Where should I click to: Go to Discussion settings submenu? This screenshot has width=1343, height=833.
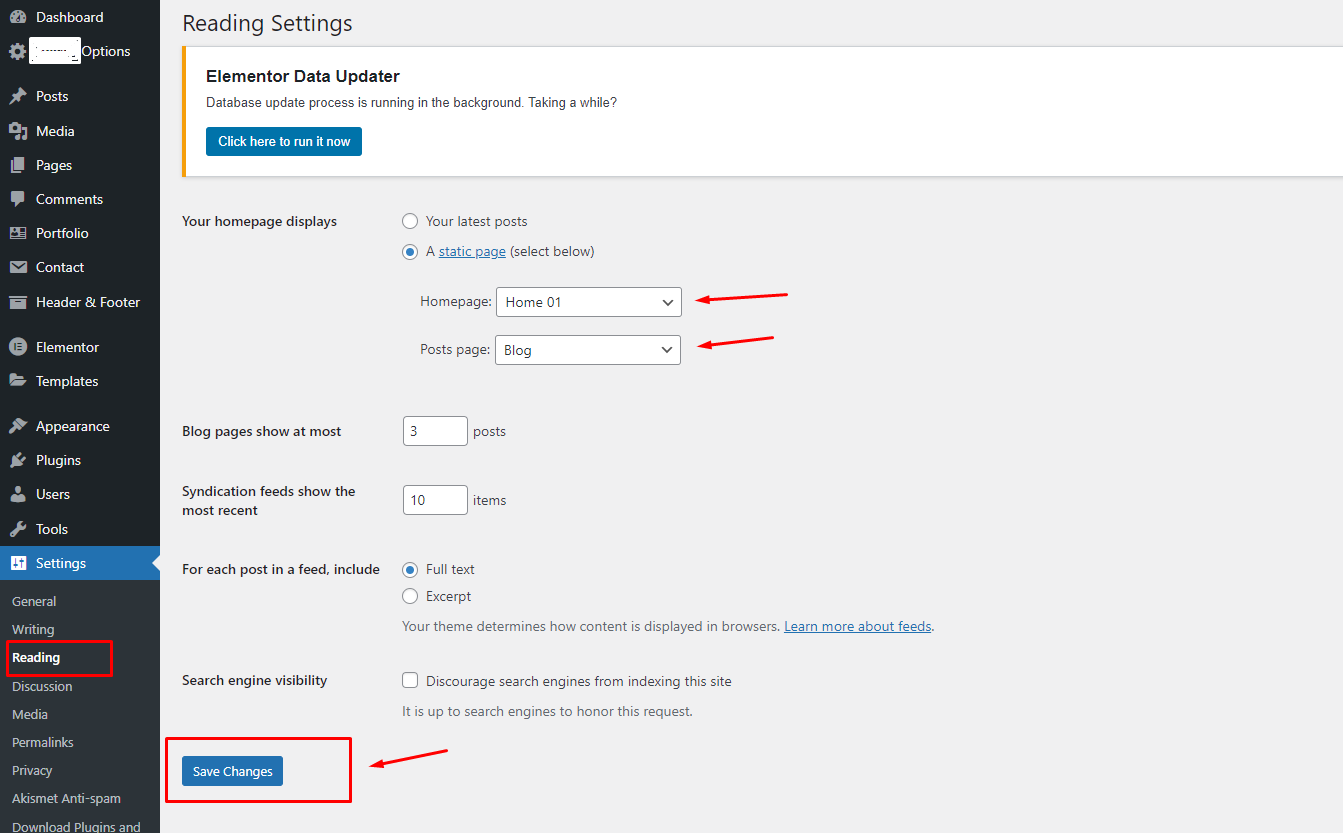pyautogui.click(x=42, y=686)
